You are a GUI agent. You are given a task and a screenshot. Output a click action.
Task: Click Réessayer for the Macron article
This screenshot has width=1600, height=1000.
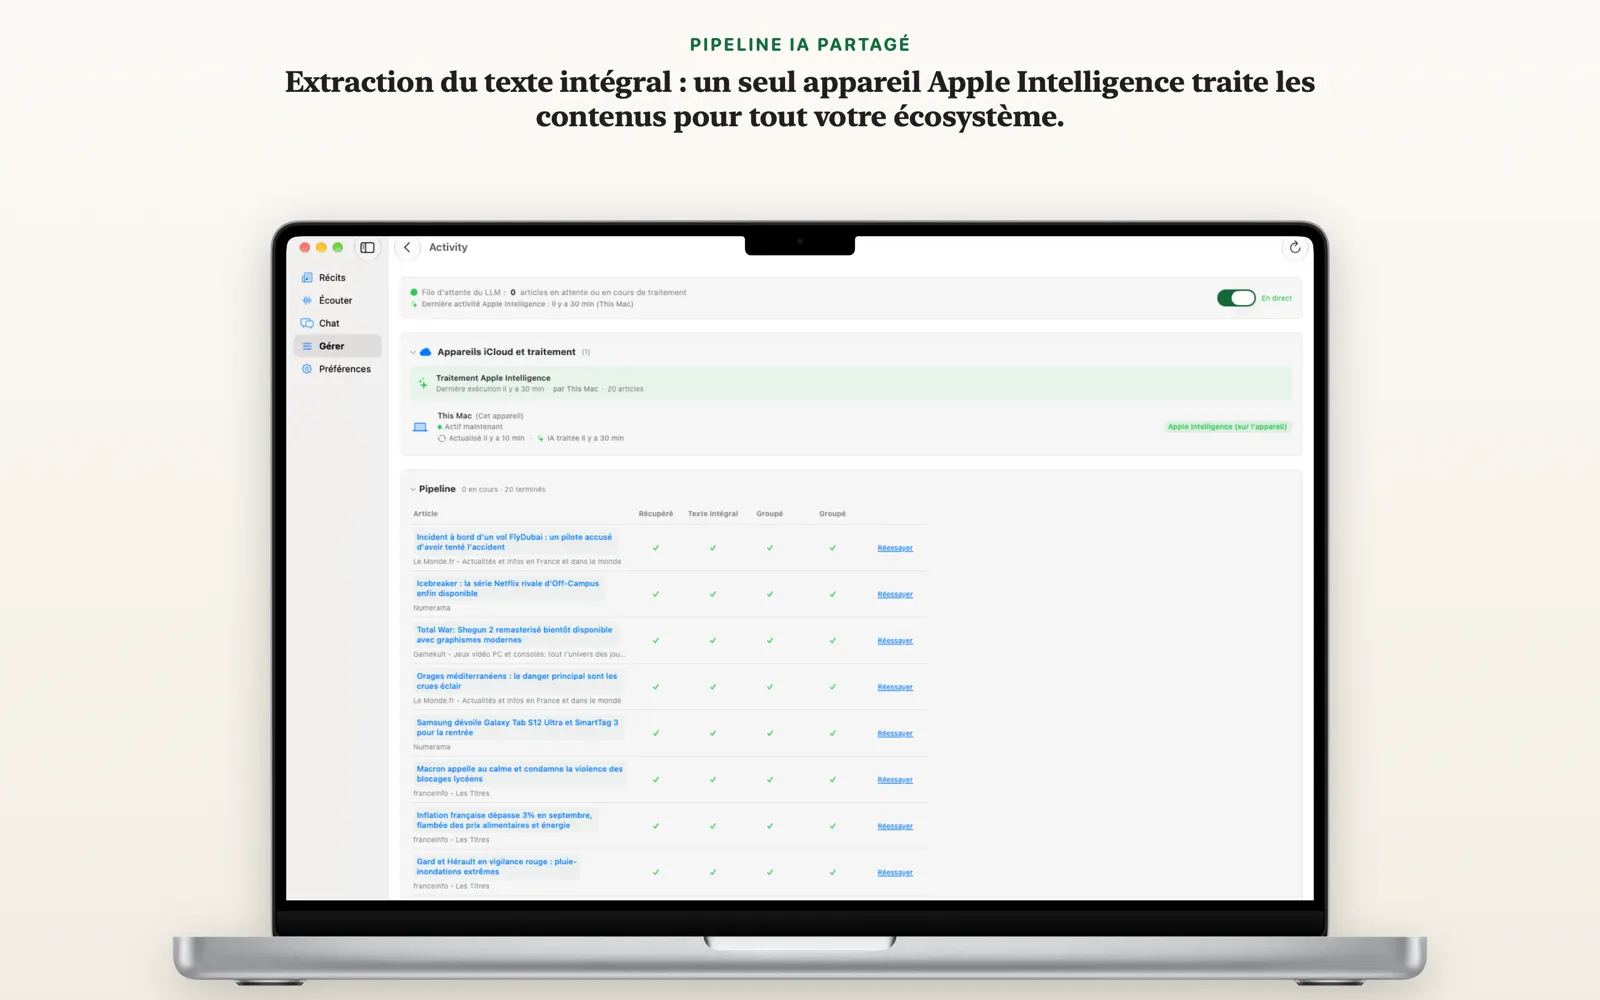[x=895, y=780]
